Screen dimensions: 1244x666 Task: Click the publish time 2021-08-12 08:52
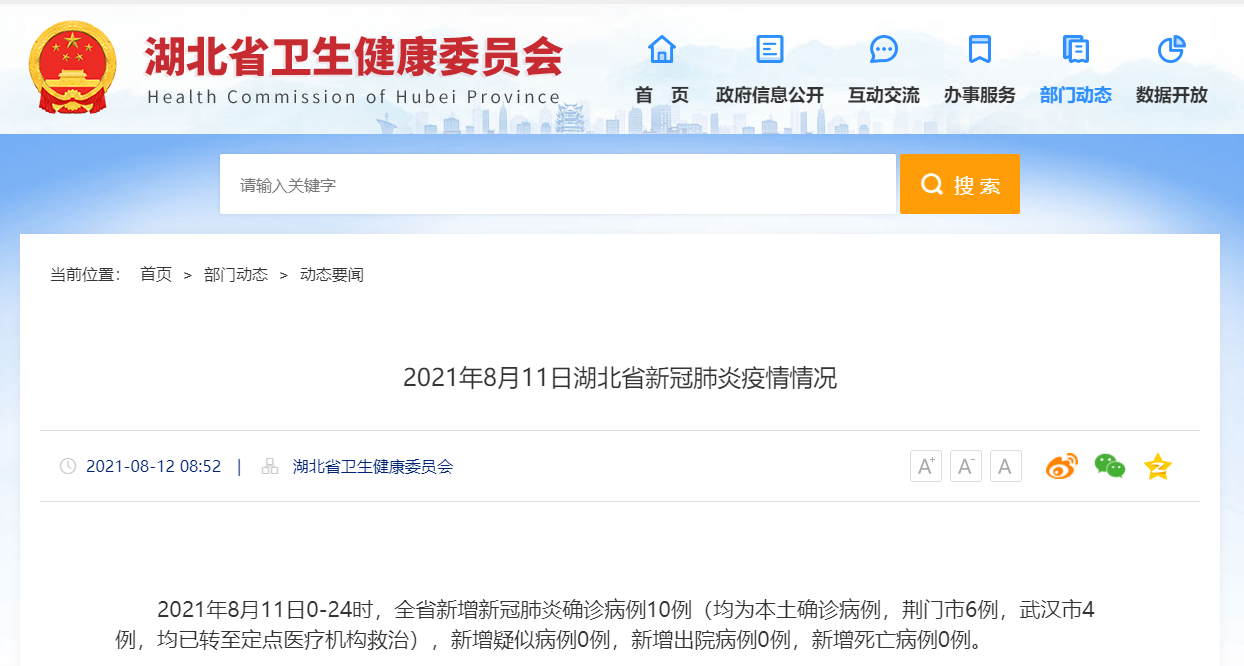point(154,466)
